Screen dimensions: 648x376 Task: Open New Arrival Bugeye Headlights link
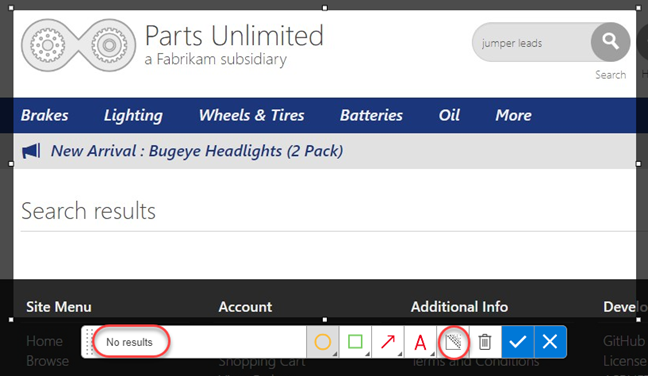[197, 151]
